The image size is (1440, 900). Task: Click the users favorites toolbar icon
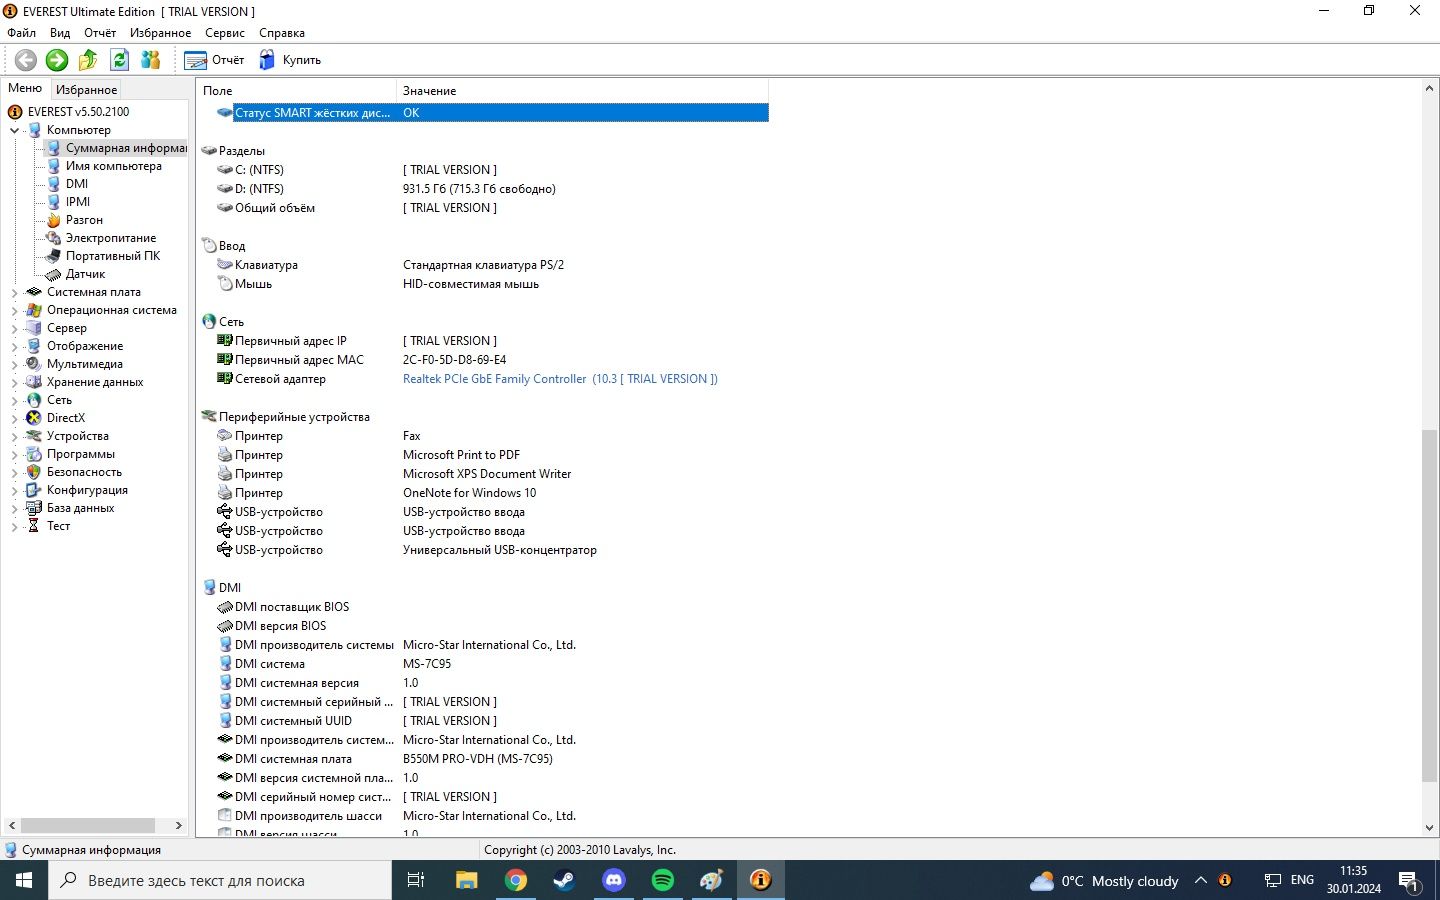tap(151, 60)
